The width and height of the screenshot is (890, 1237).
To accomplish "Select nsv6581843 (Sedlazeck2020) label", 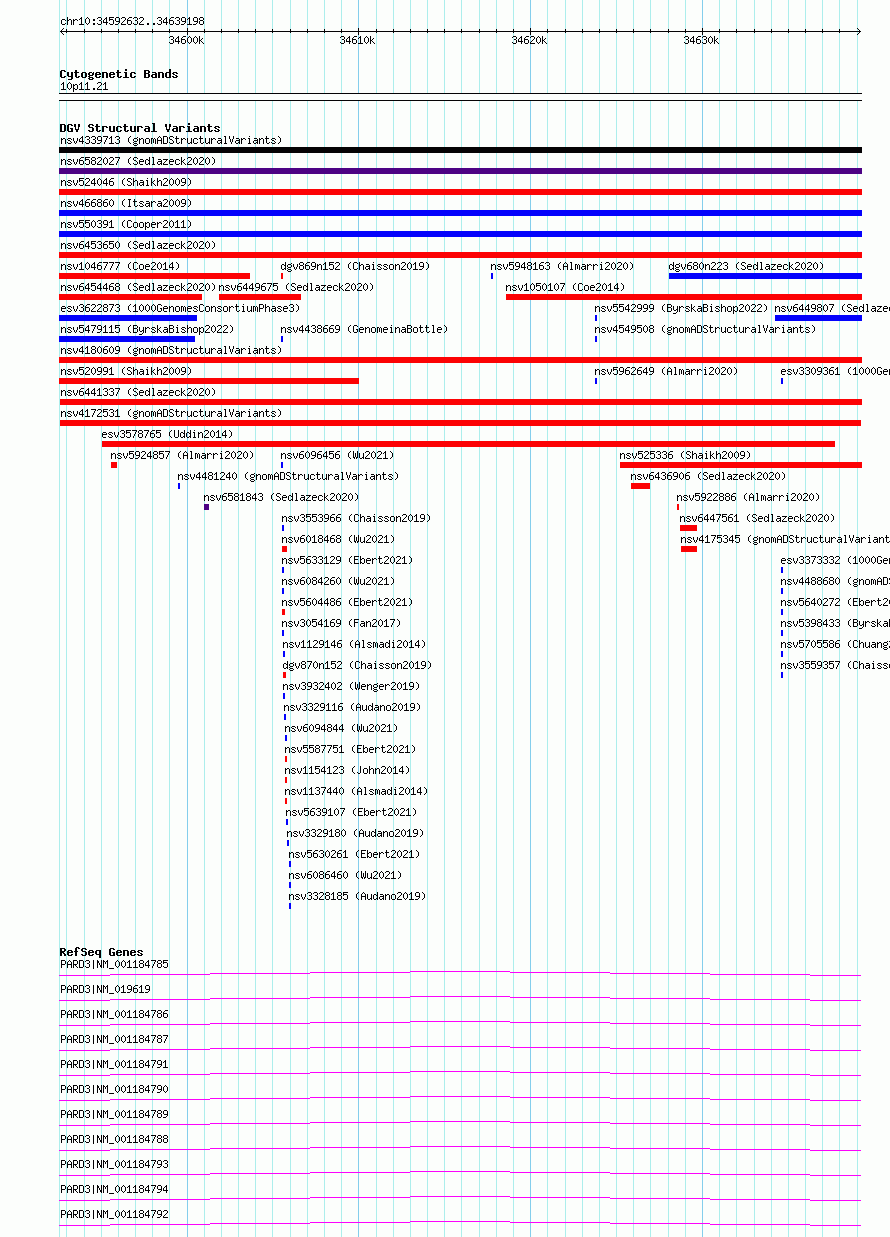I will (281, 497).
